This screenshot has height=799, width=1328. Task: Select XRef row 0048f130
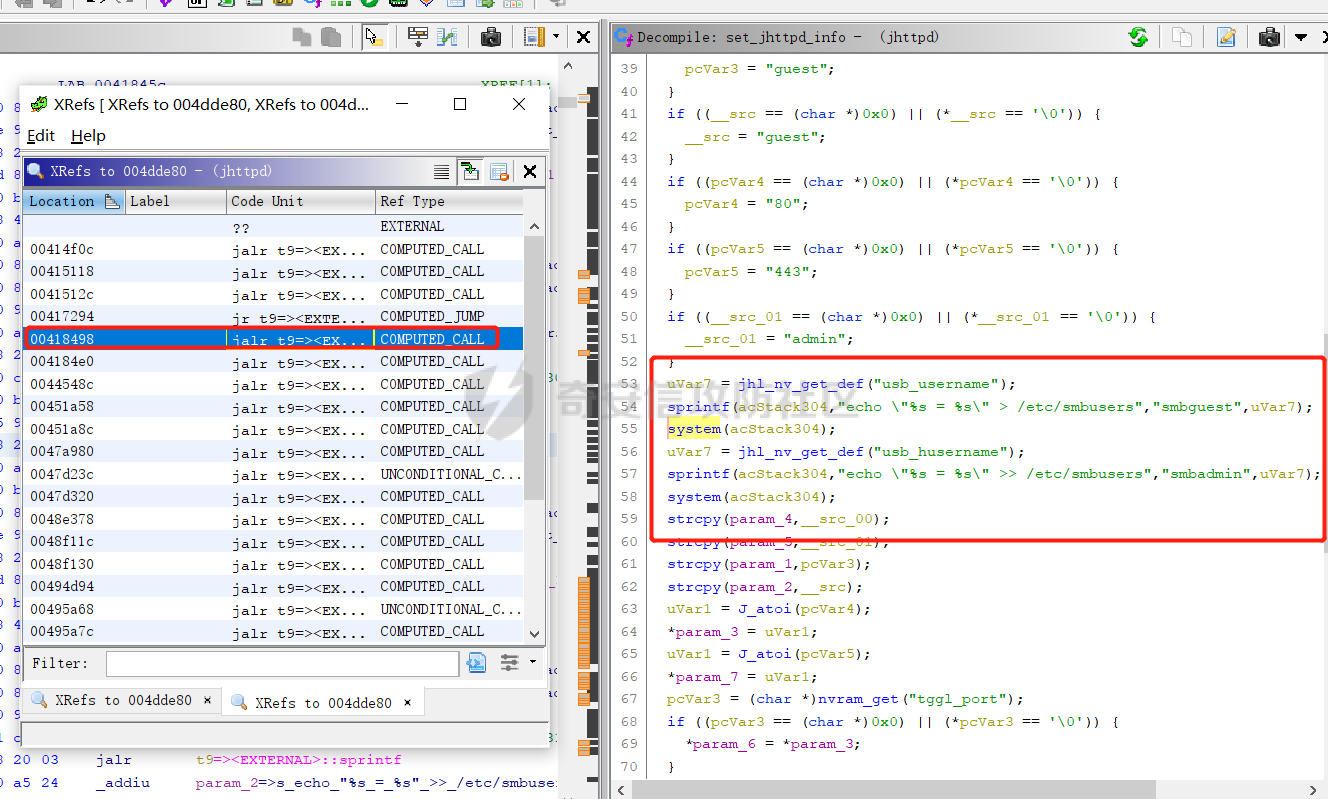[274, 564]
